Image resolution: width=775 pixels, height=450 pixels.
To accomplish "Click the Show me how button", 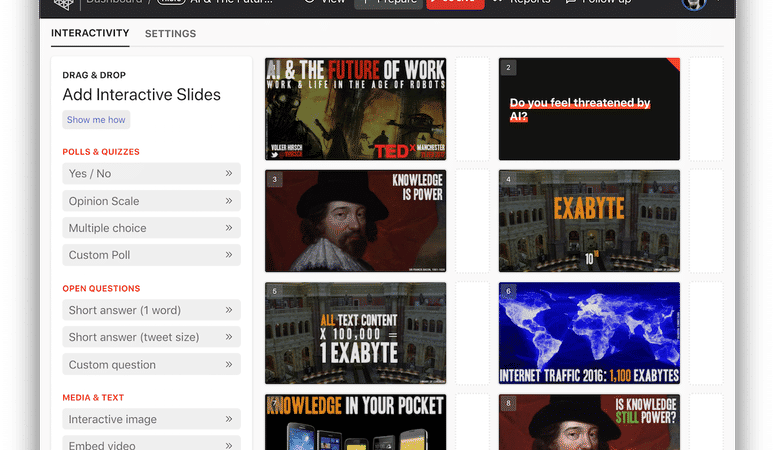I will [x=96, y=120].
